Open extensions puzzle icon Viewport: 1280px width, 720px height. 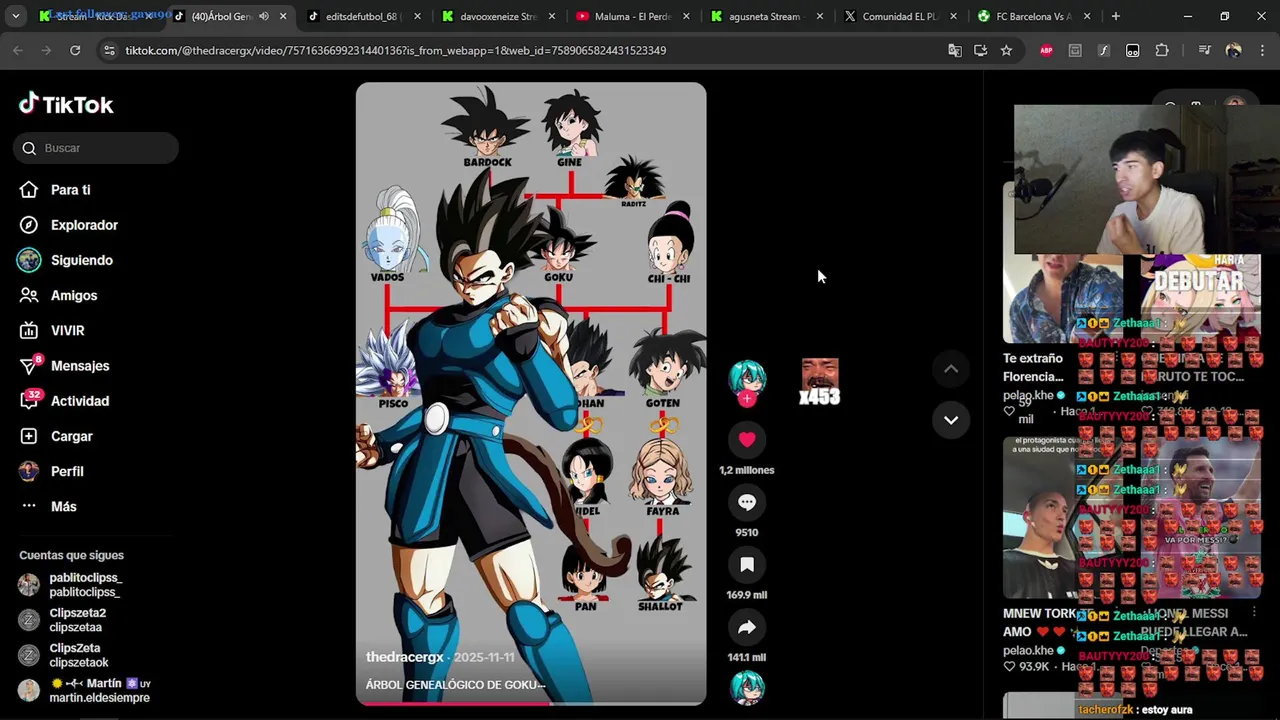pos(1162,50)
